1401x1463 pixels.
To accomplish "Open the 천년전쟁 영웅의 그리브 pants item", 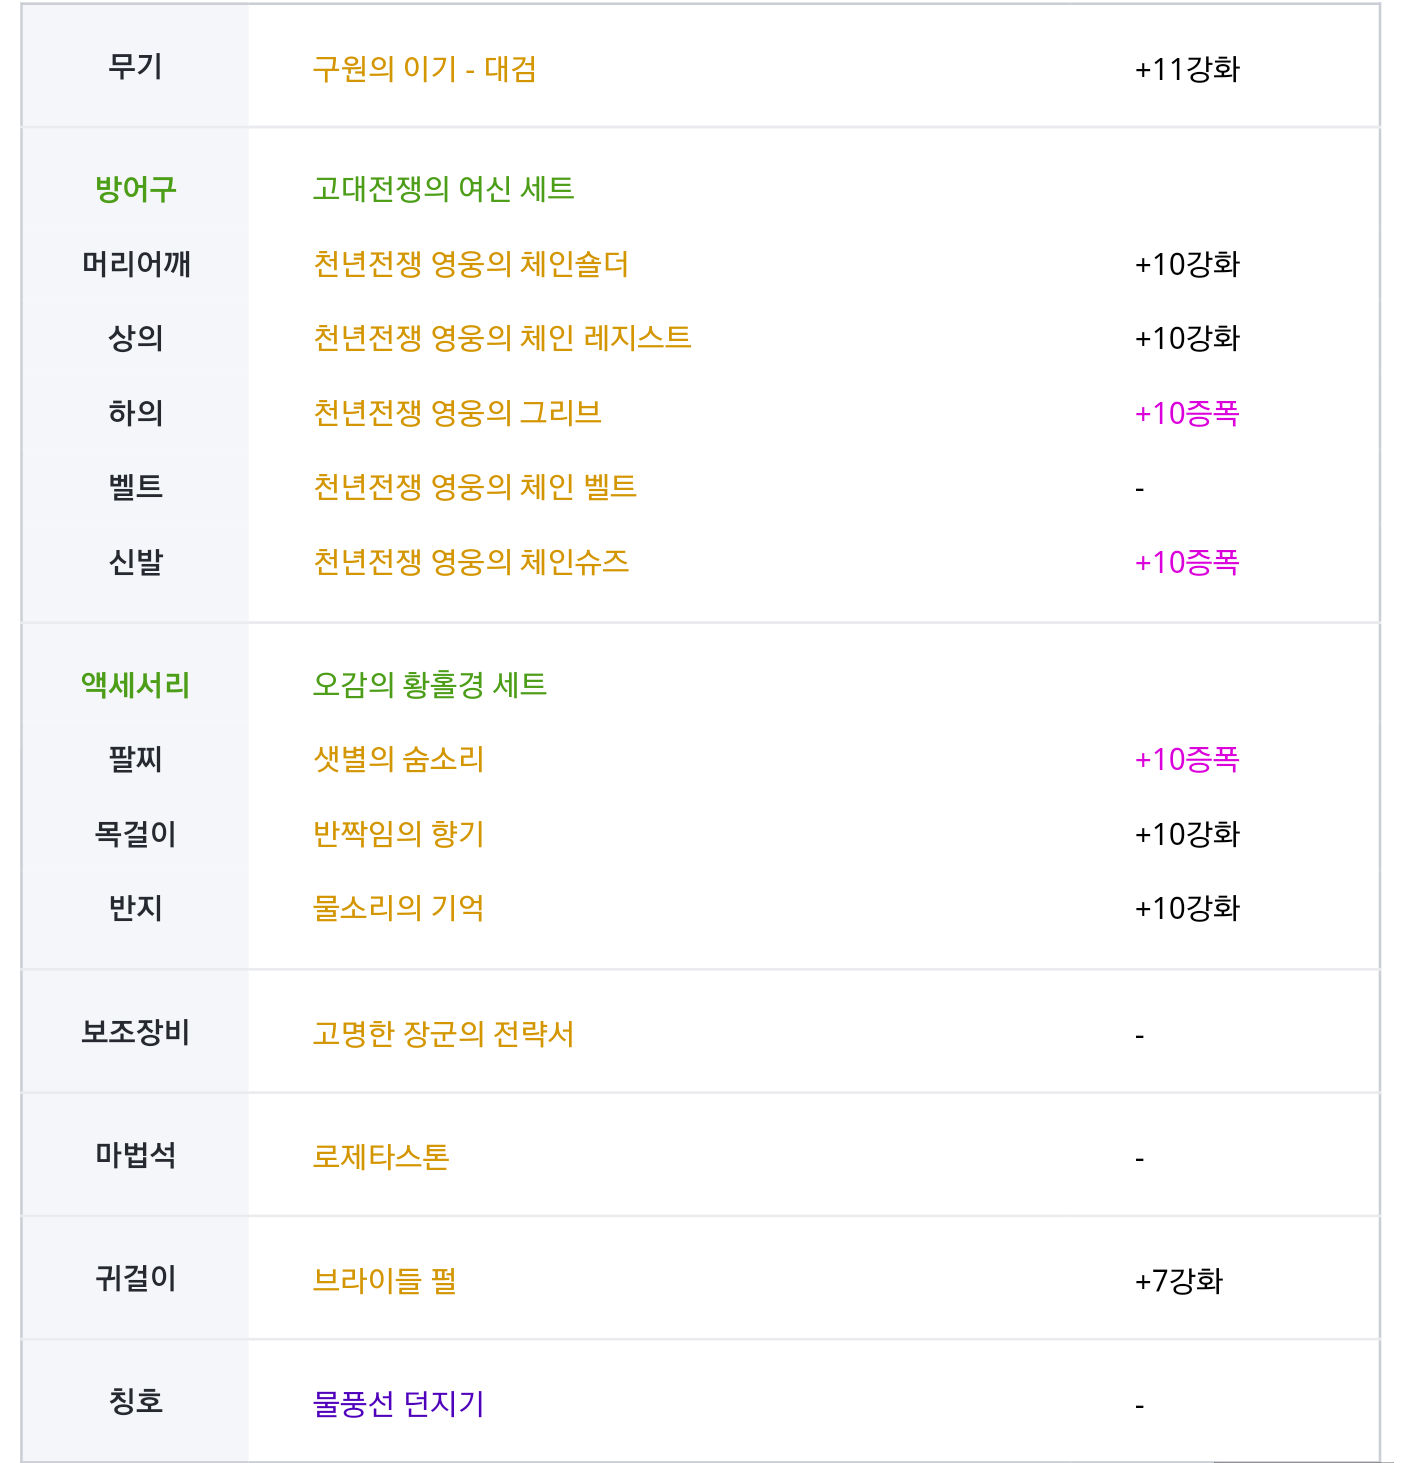I will point(457,413).
